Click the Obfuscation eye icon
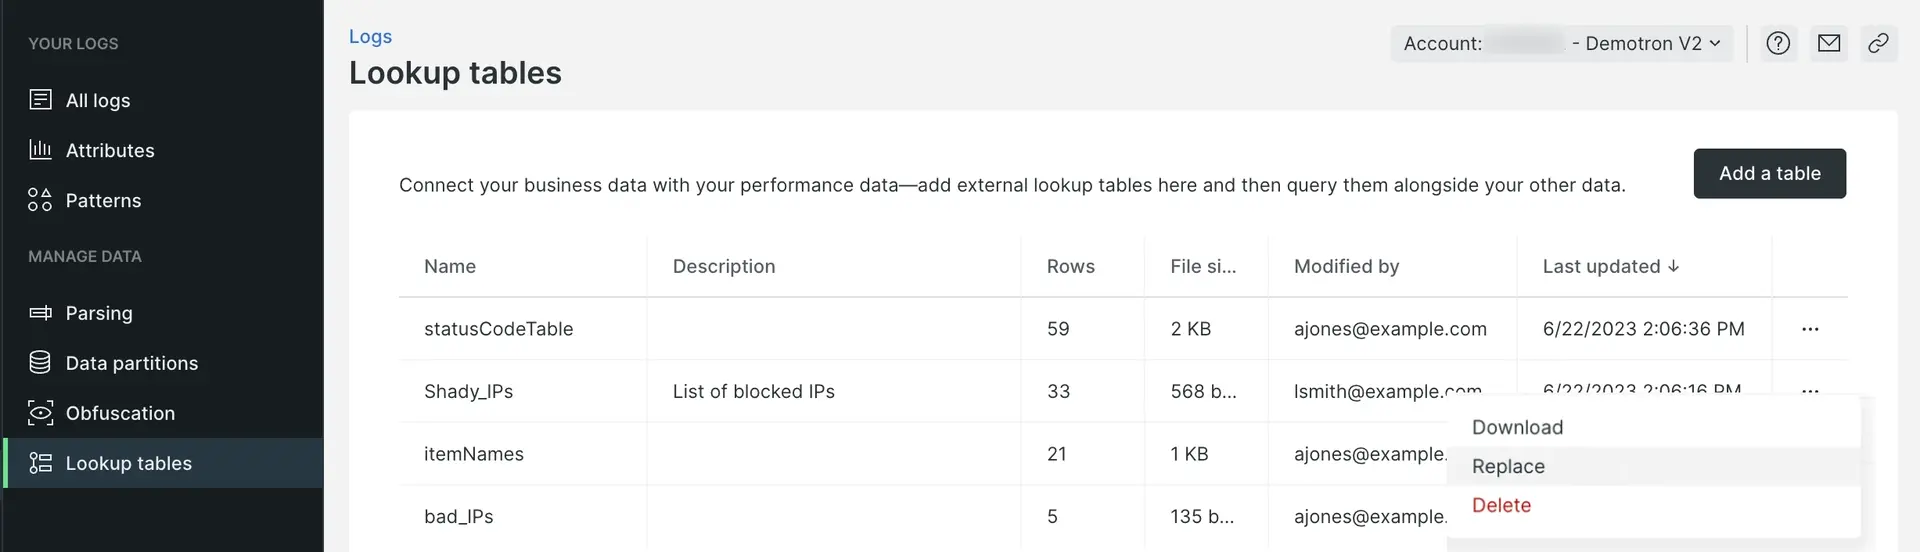1920x552 pixels. pos(40,413)
